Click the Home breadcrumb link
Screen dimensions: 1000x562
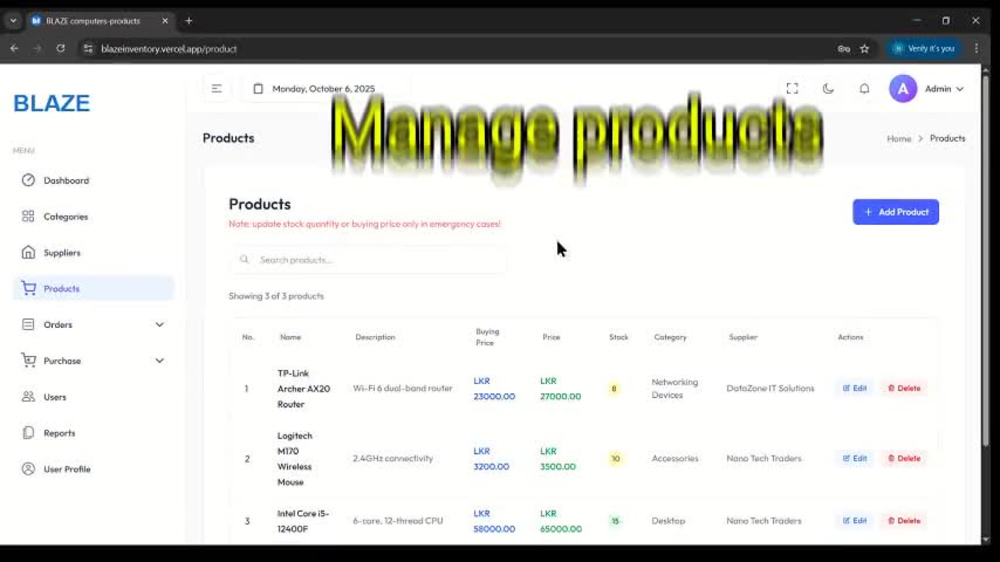point(899,138)
